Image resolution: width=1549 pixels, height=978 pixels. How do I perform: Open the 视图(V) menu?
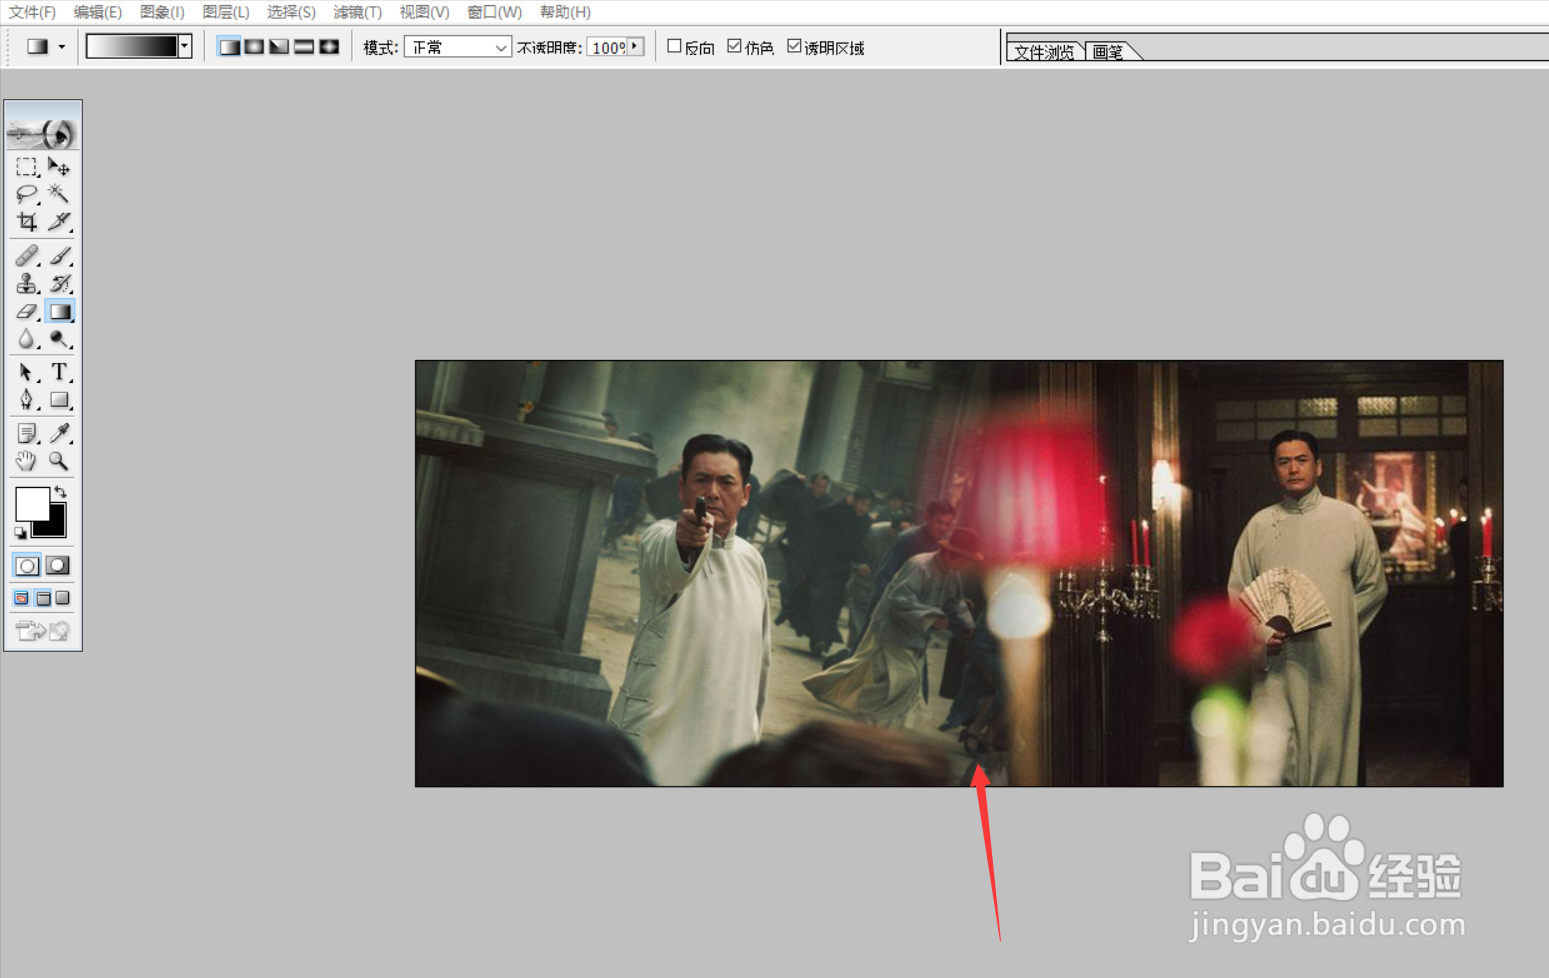click(424, 12)
